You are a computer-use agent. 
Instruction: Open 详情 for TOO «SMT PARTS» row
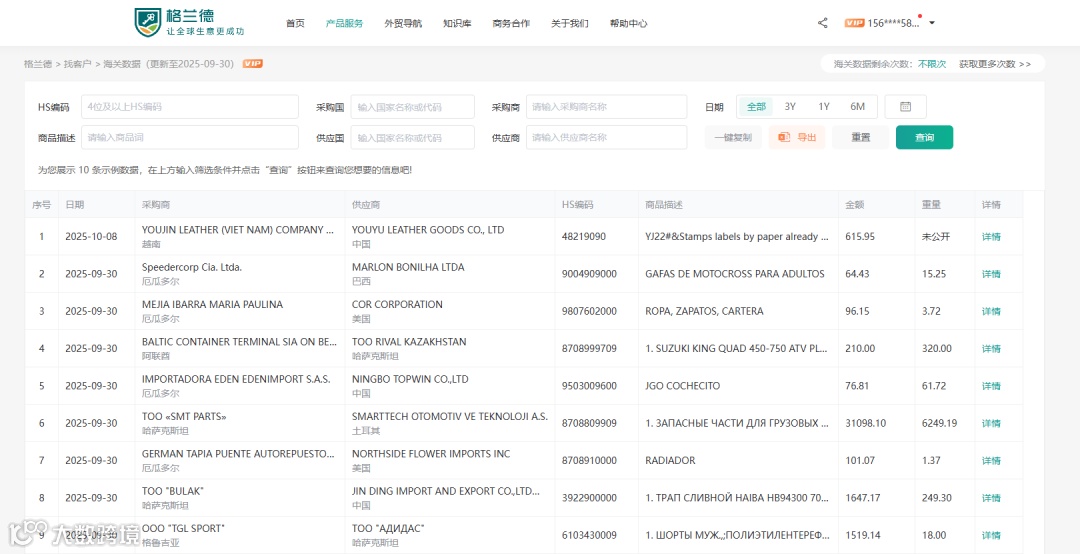[991, 423]
